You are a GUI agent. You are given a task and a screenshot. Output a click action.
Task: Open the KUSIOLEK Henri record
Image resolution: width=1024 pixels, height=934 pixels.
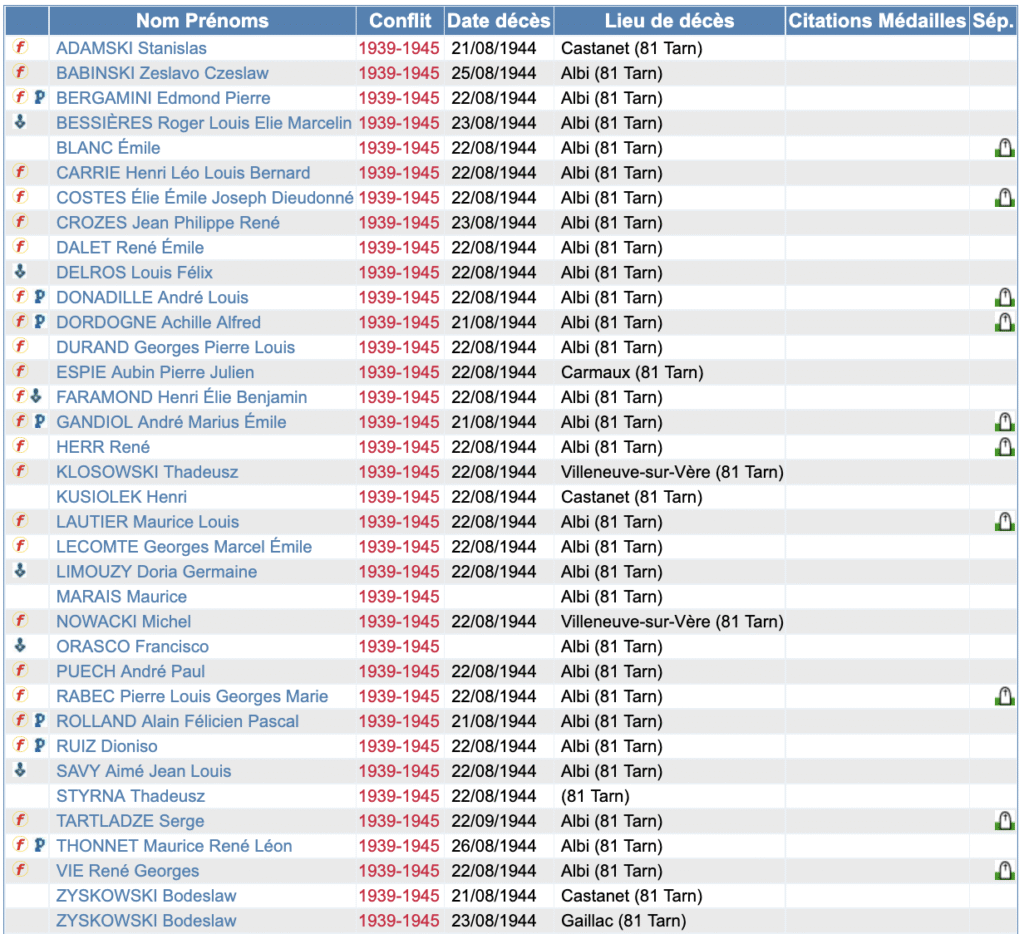121,497
